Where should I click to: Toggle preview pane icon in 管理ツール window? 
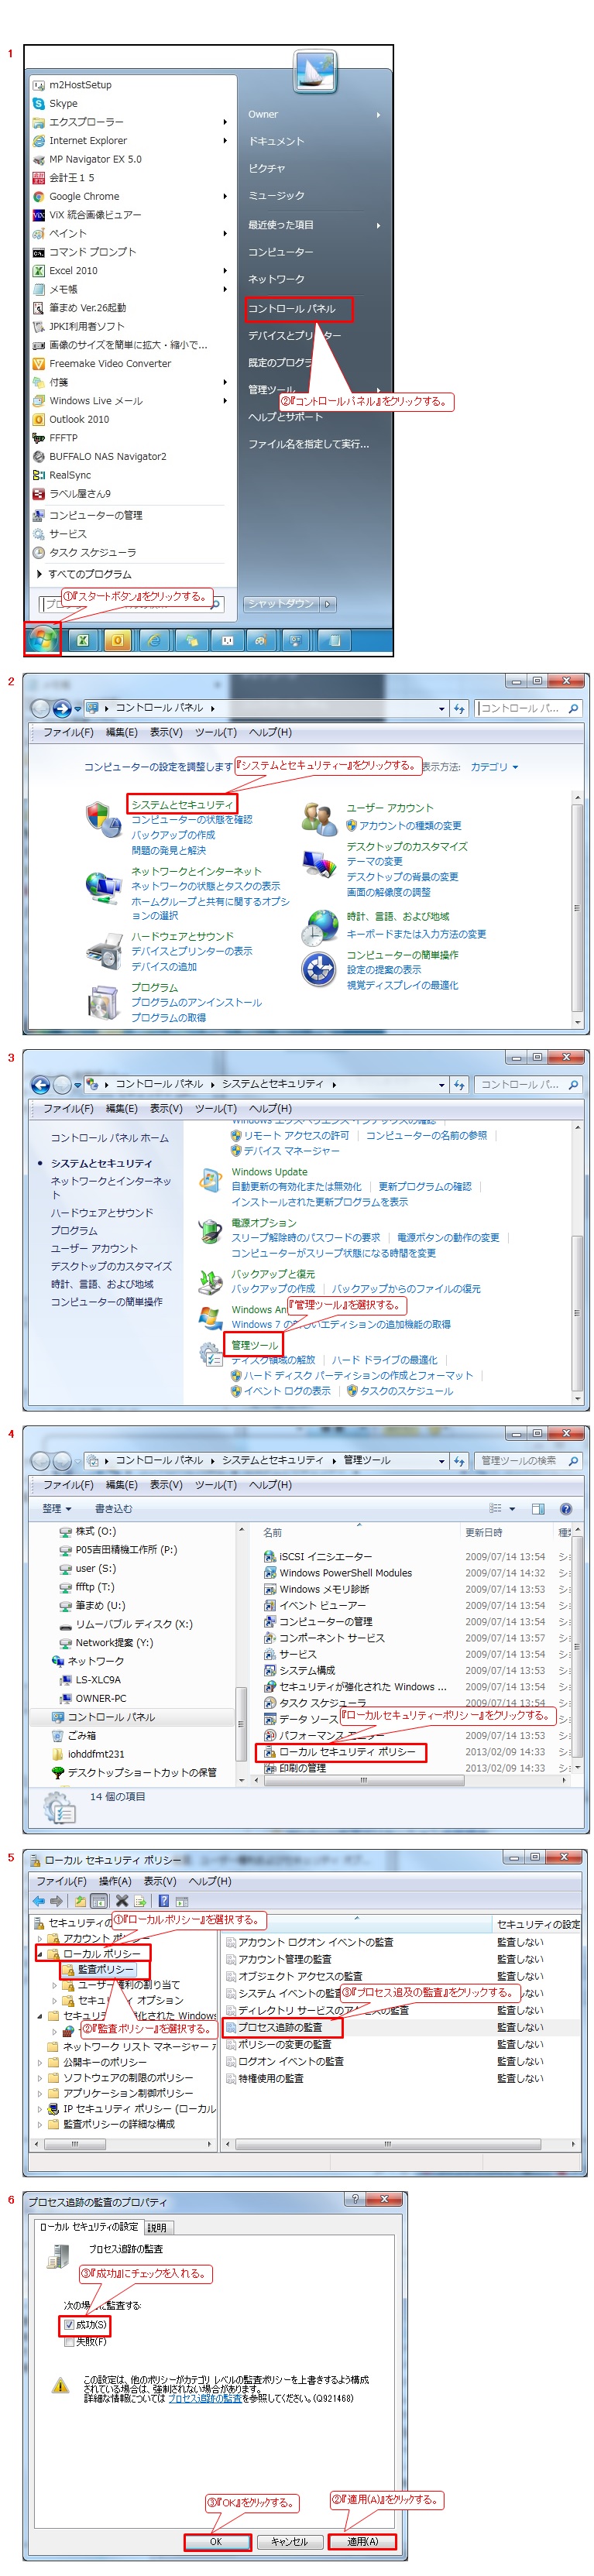(538, 1509)
